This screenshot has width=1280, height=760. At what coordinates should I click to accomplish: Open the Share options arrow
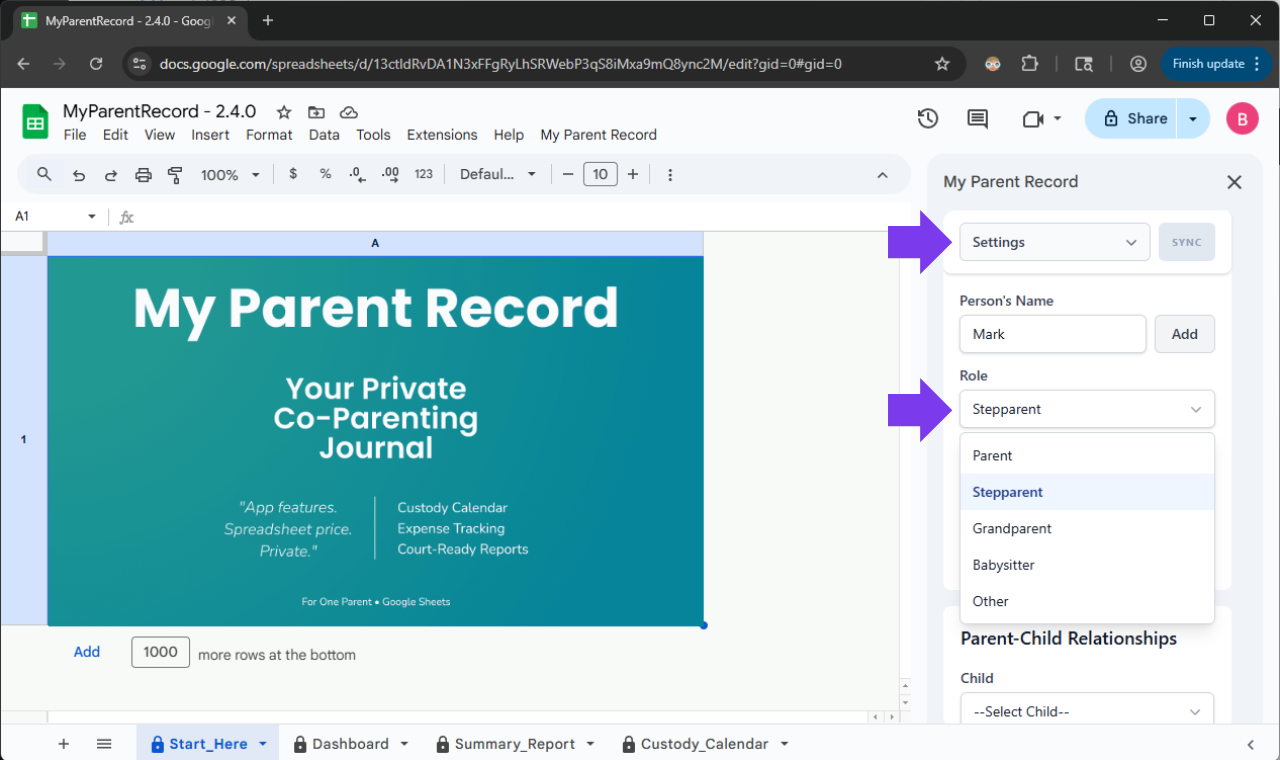coord(1193,118)
